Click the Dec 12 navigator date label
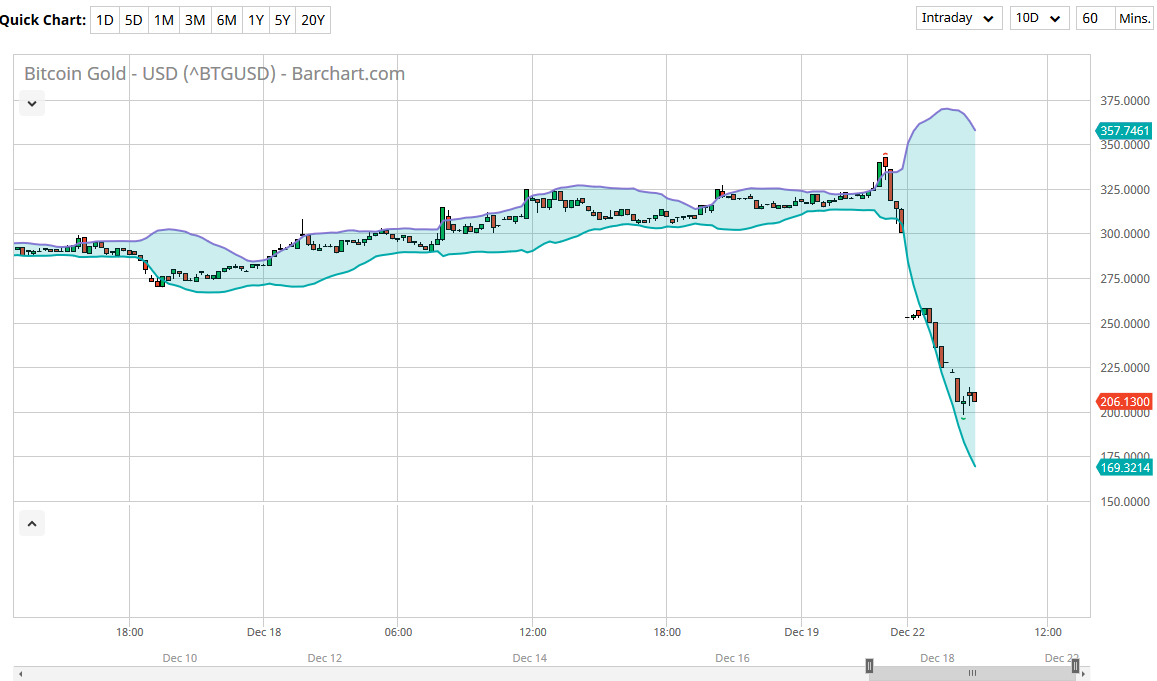 click(325, 658)
